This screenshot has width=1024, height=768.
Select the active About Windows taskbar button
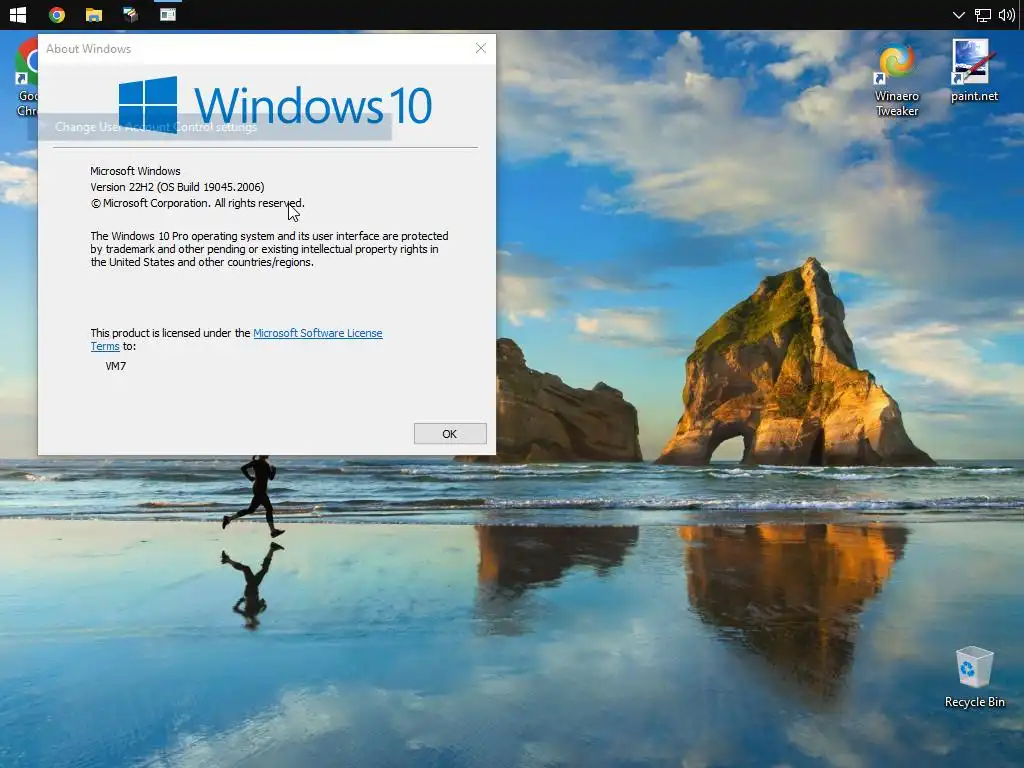[168, 14]
